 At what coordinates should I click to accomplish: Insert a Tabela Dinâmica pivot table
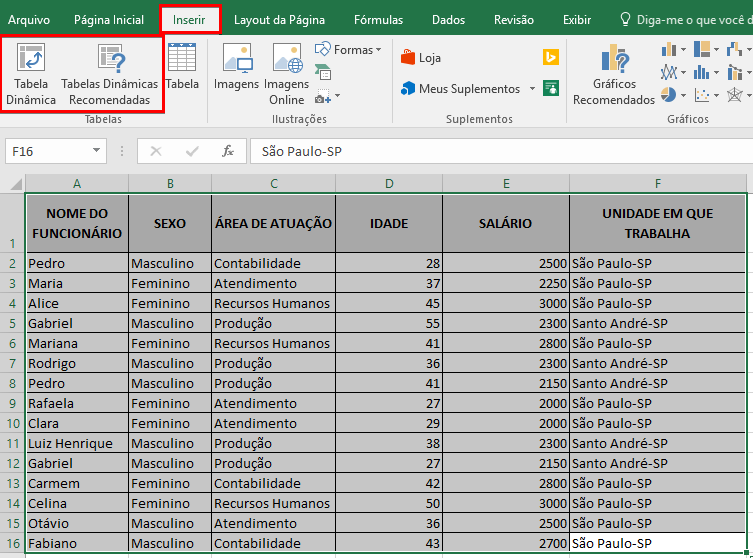tap(31, 74)
